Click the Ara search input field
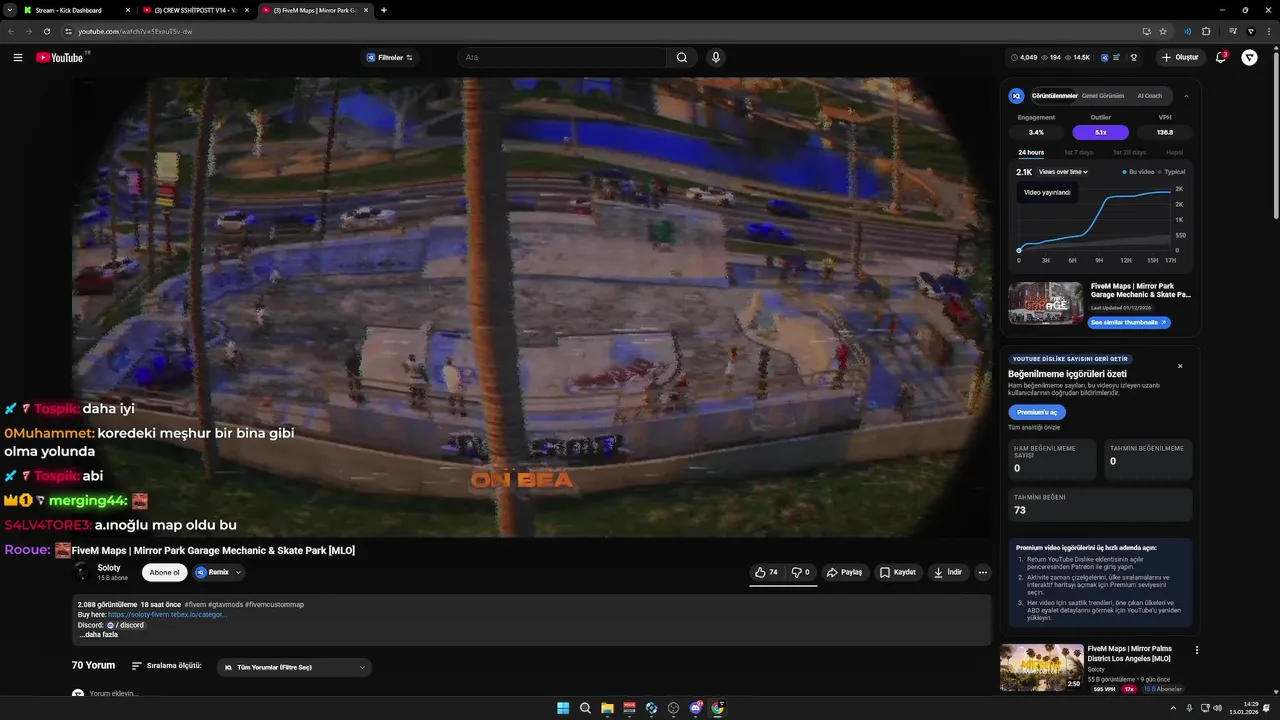1280x720 pixels. pyautogui.click(x=560, y=58)
